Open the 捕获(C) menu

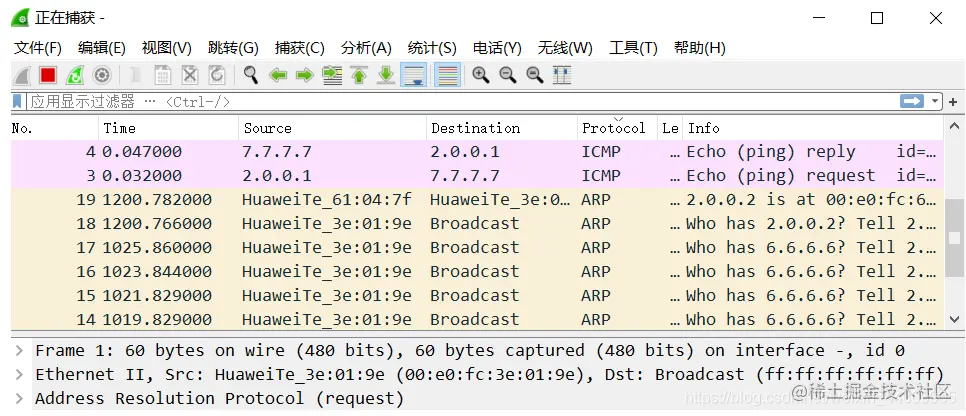[299, 48]
